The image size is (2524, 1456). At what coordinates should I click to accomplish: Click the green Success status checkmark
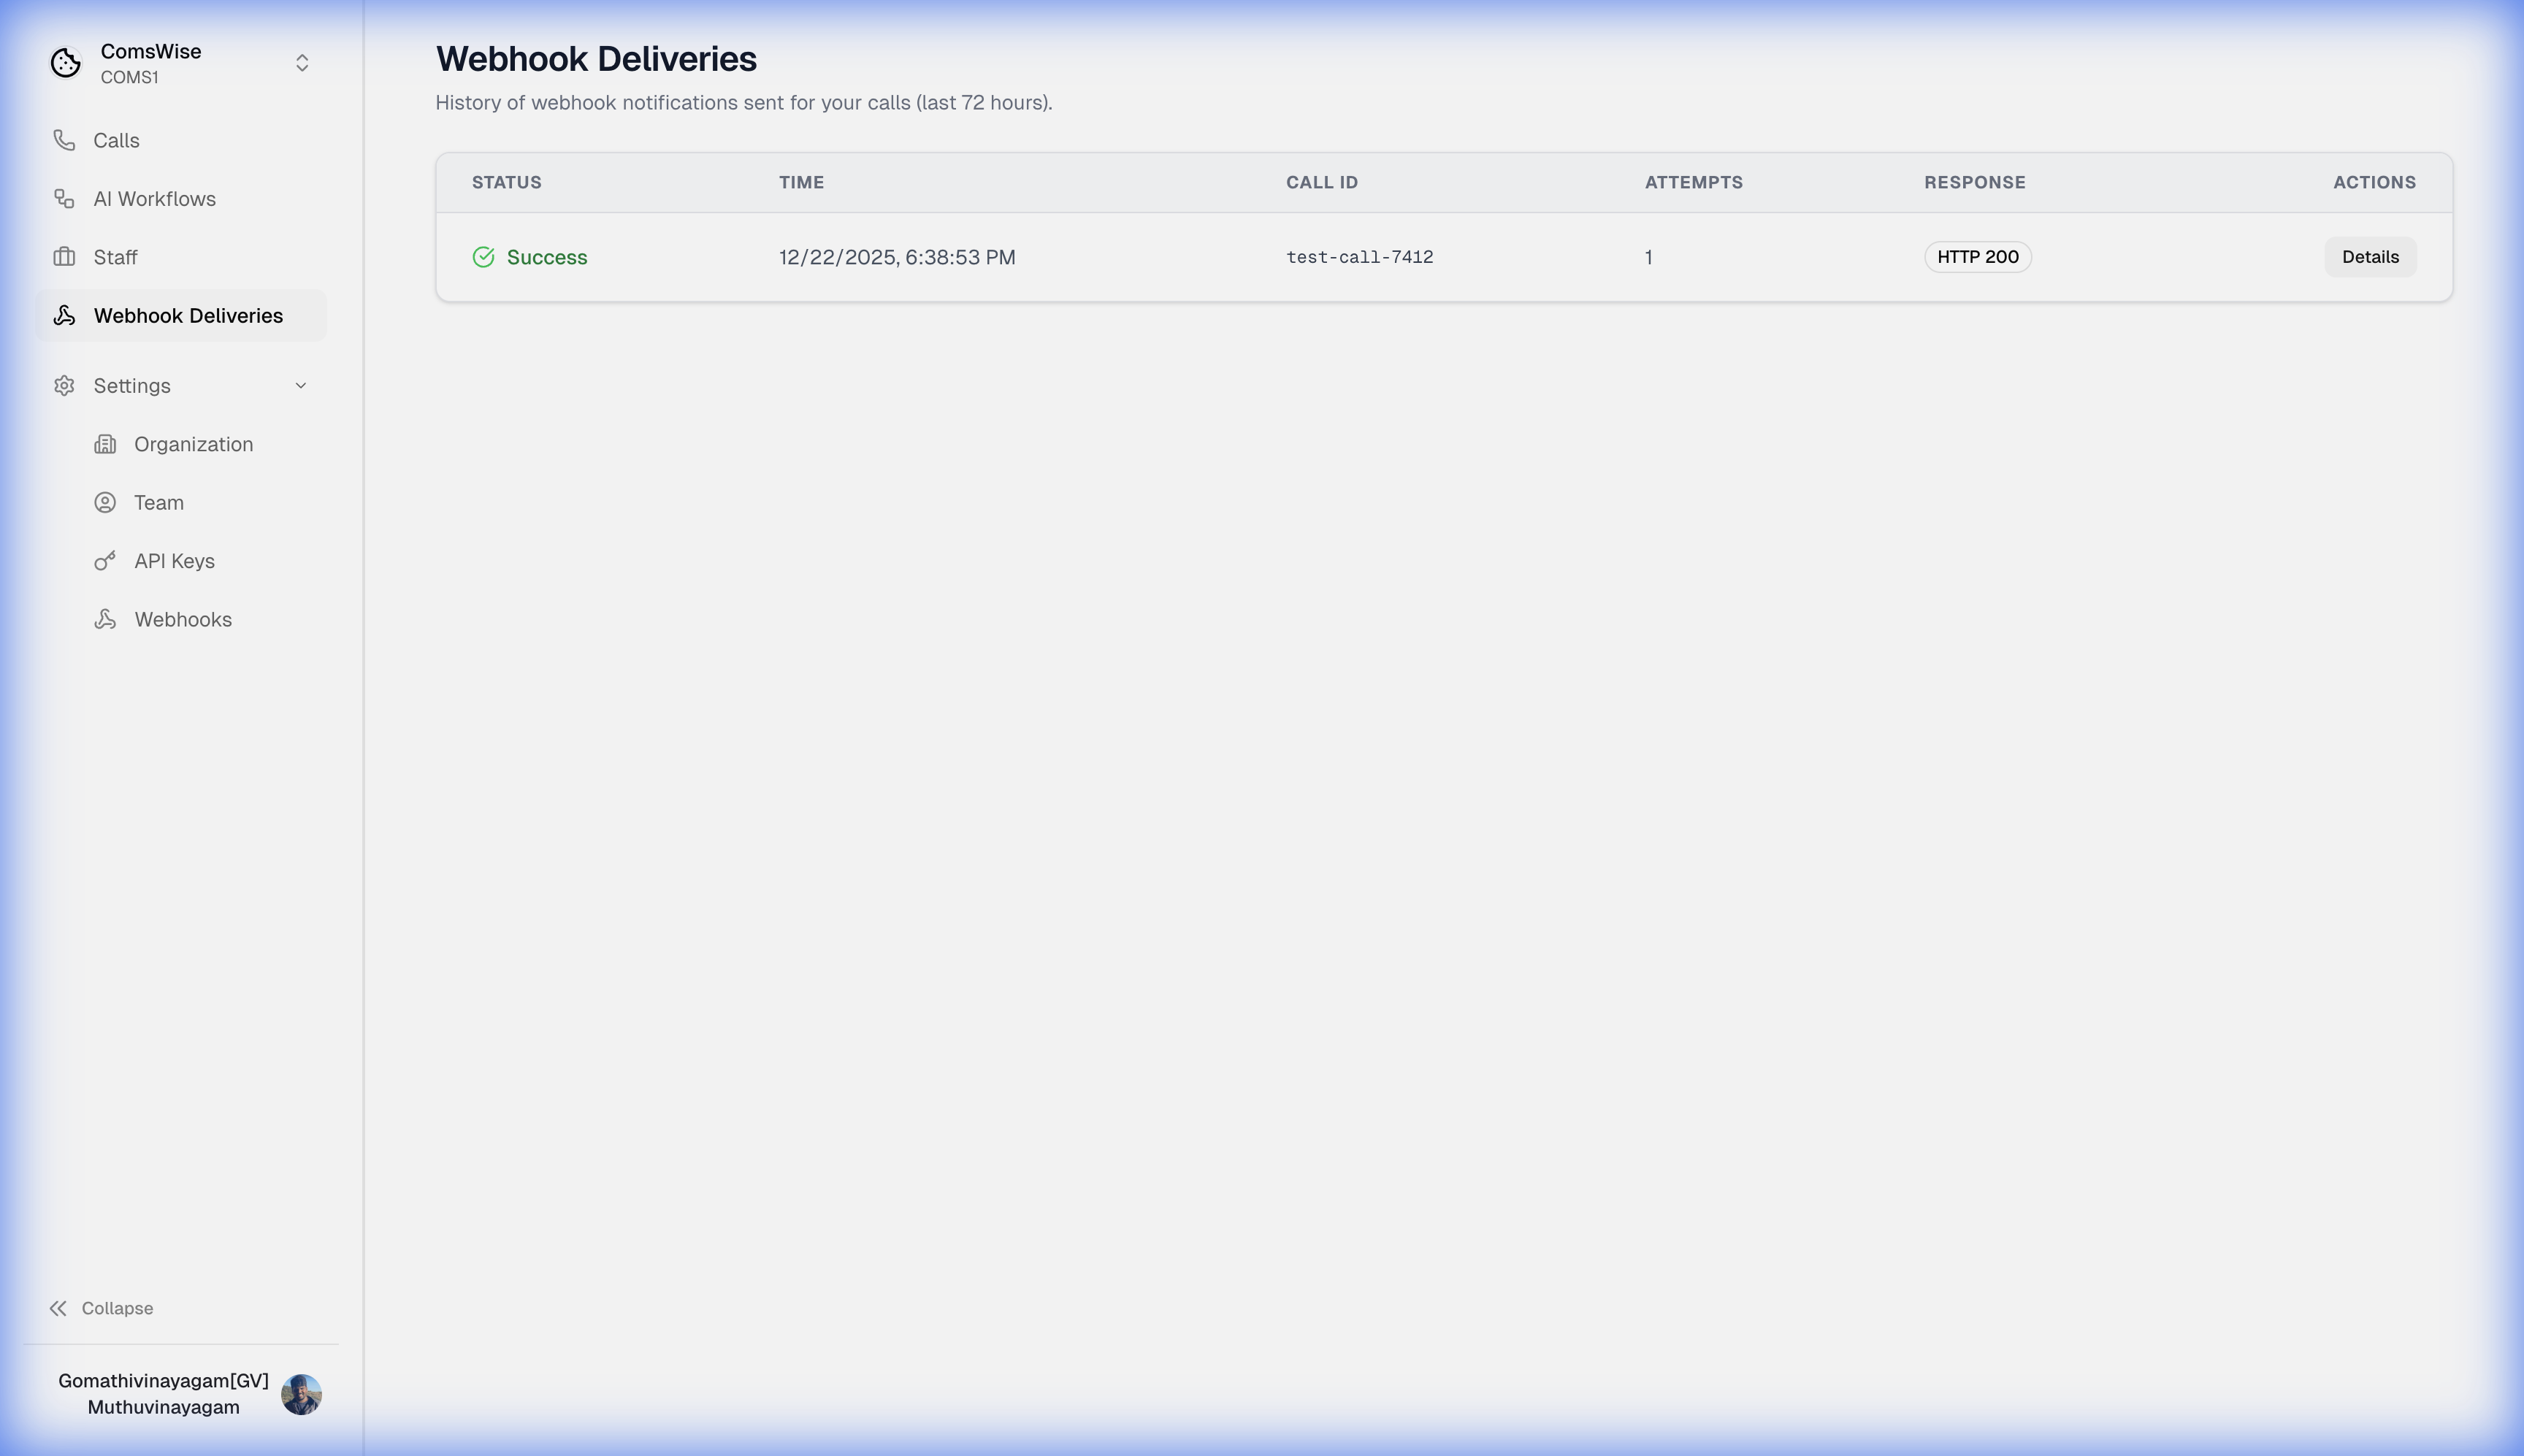pos(483,256)
